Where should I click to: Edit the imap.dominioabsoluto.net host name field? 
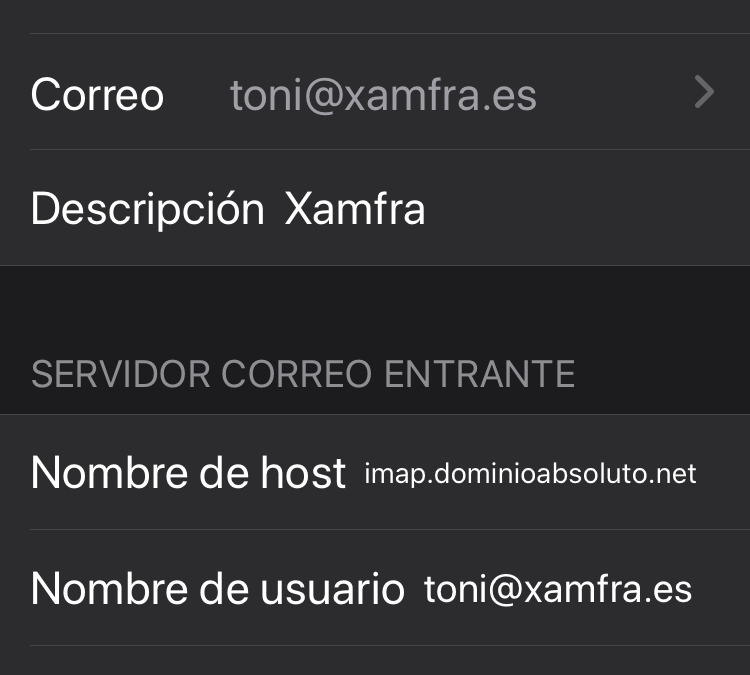[x=530, y=473]
